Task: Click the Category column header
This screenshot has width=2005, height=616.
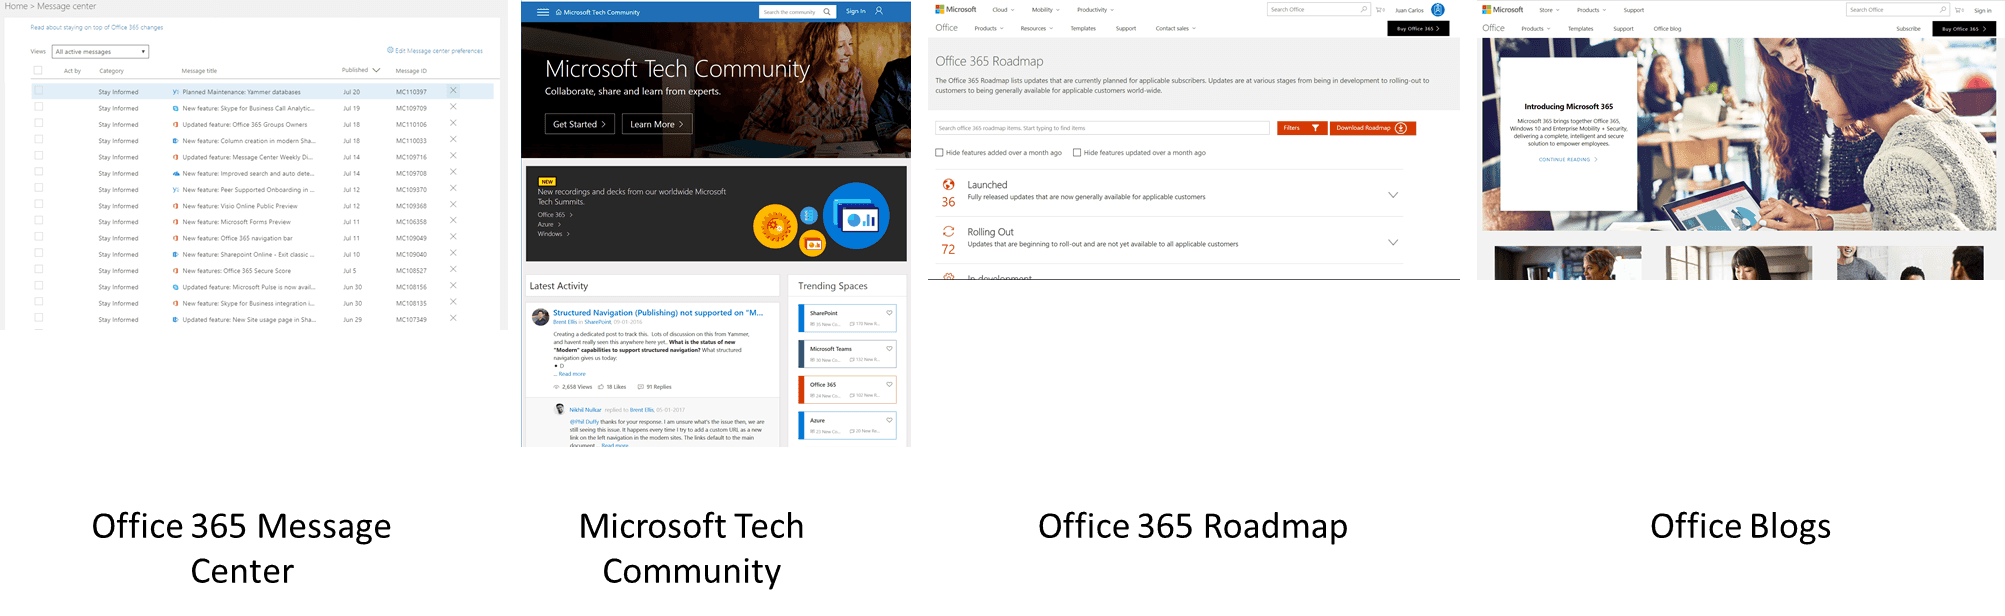Action: 111,71
